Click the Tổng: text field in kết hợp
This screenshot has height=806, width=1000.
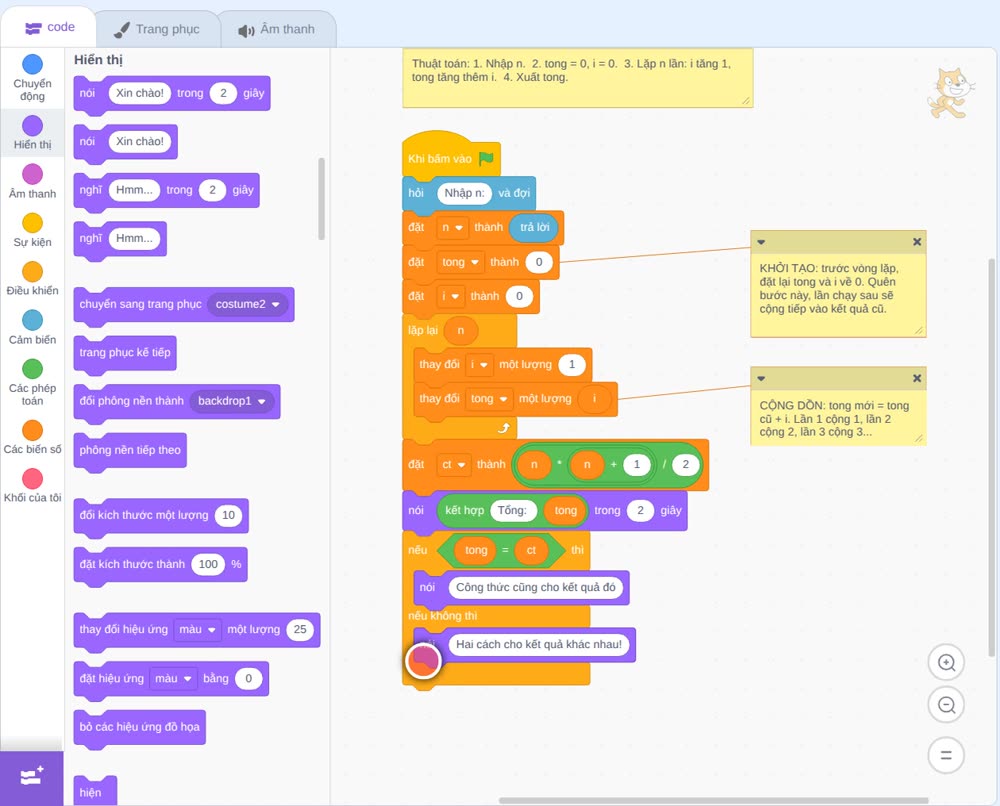512,511
